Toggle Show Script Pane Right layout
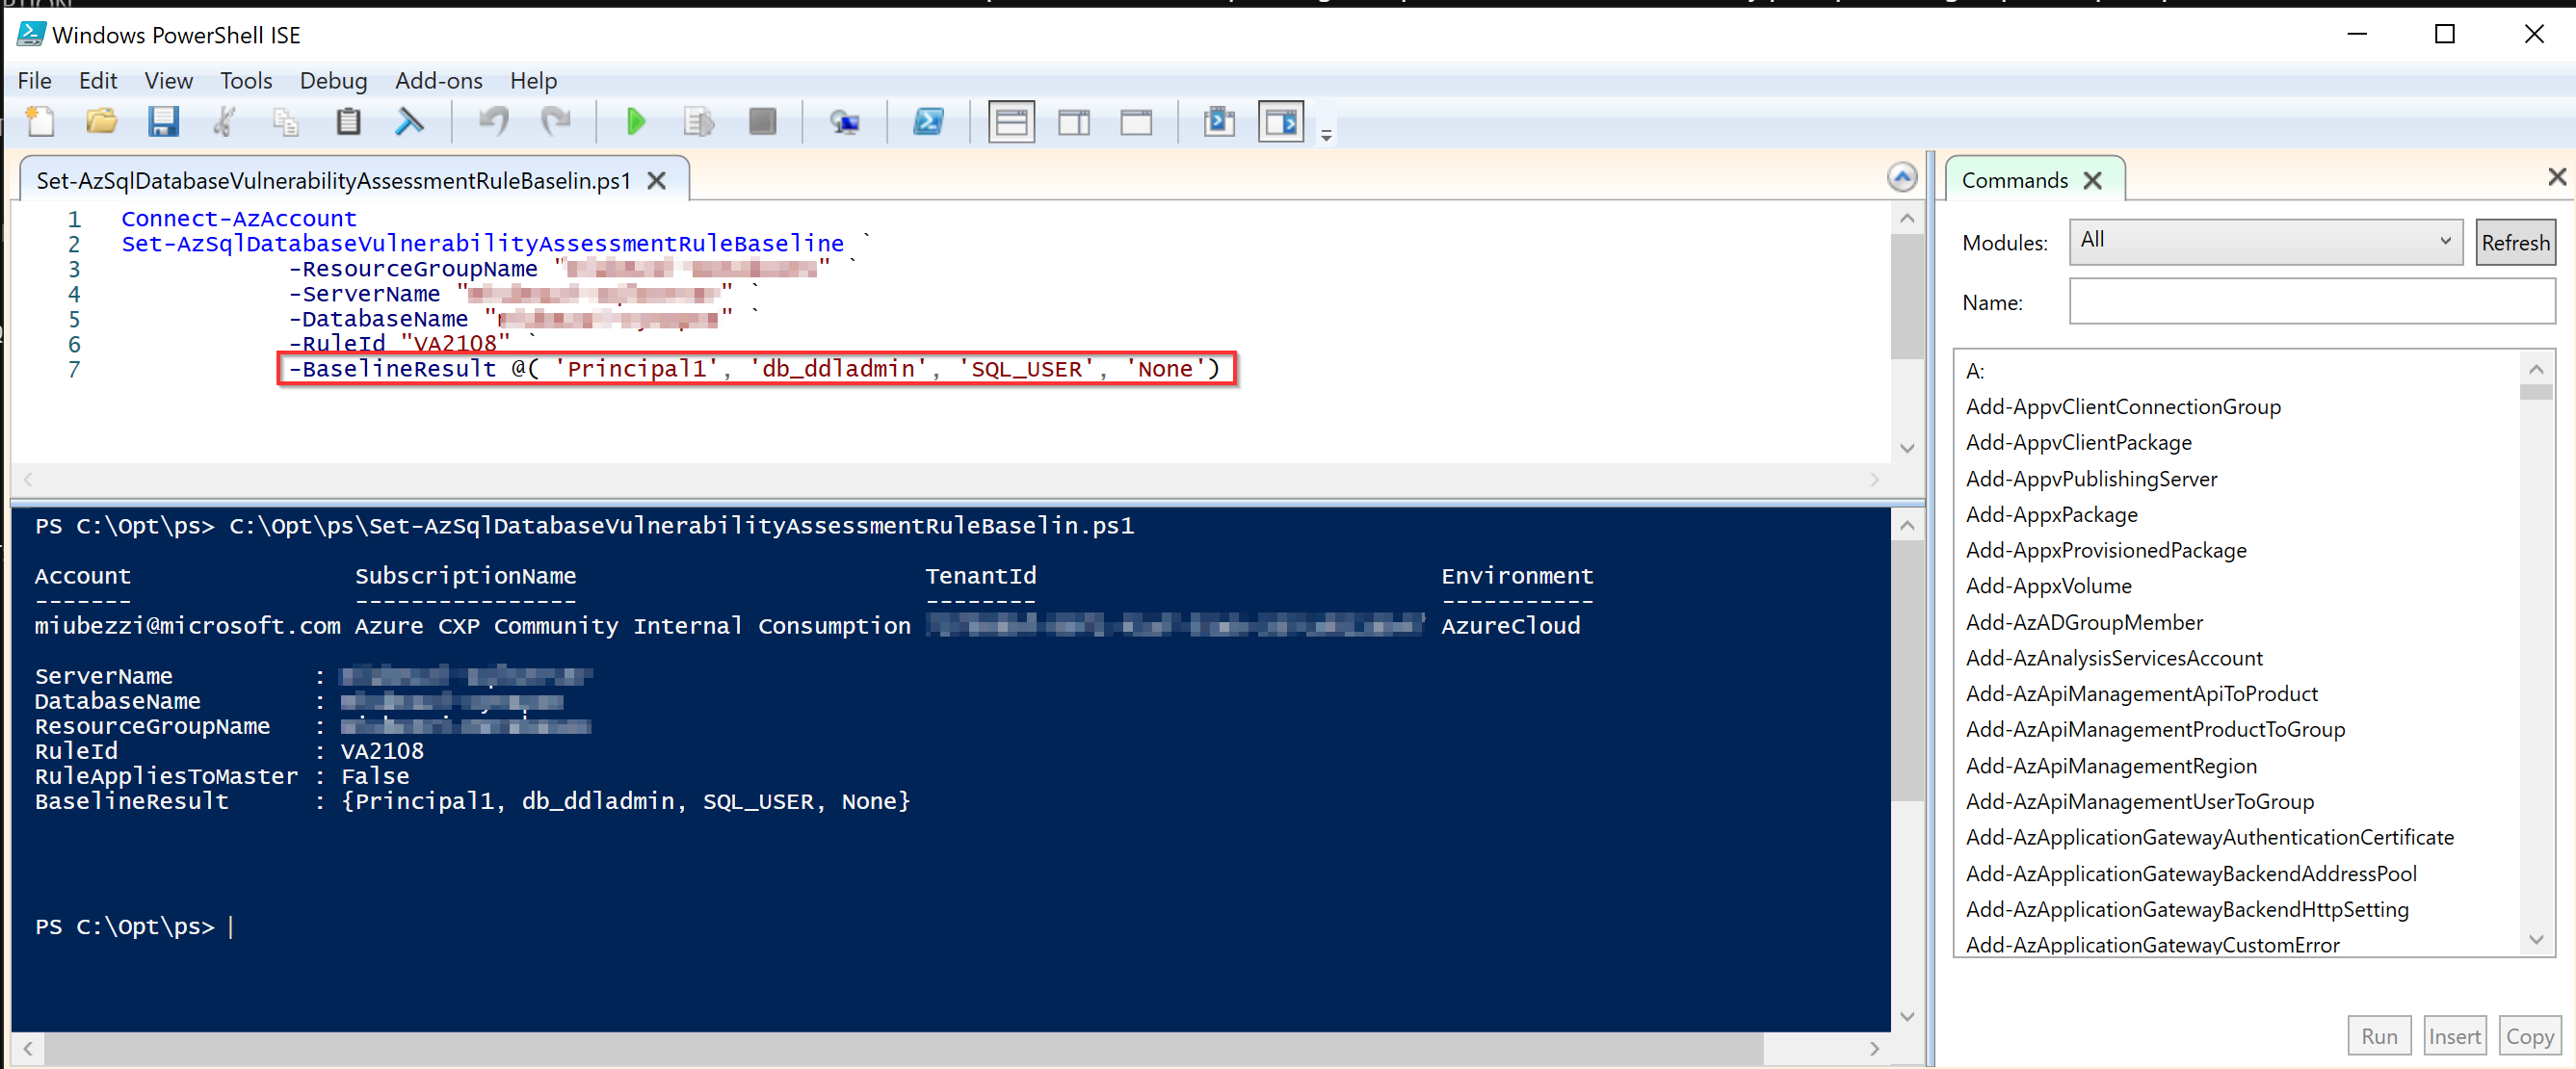 pyautogui.click(x=1075, y=121)
